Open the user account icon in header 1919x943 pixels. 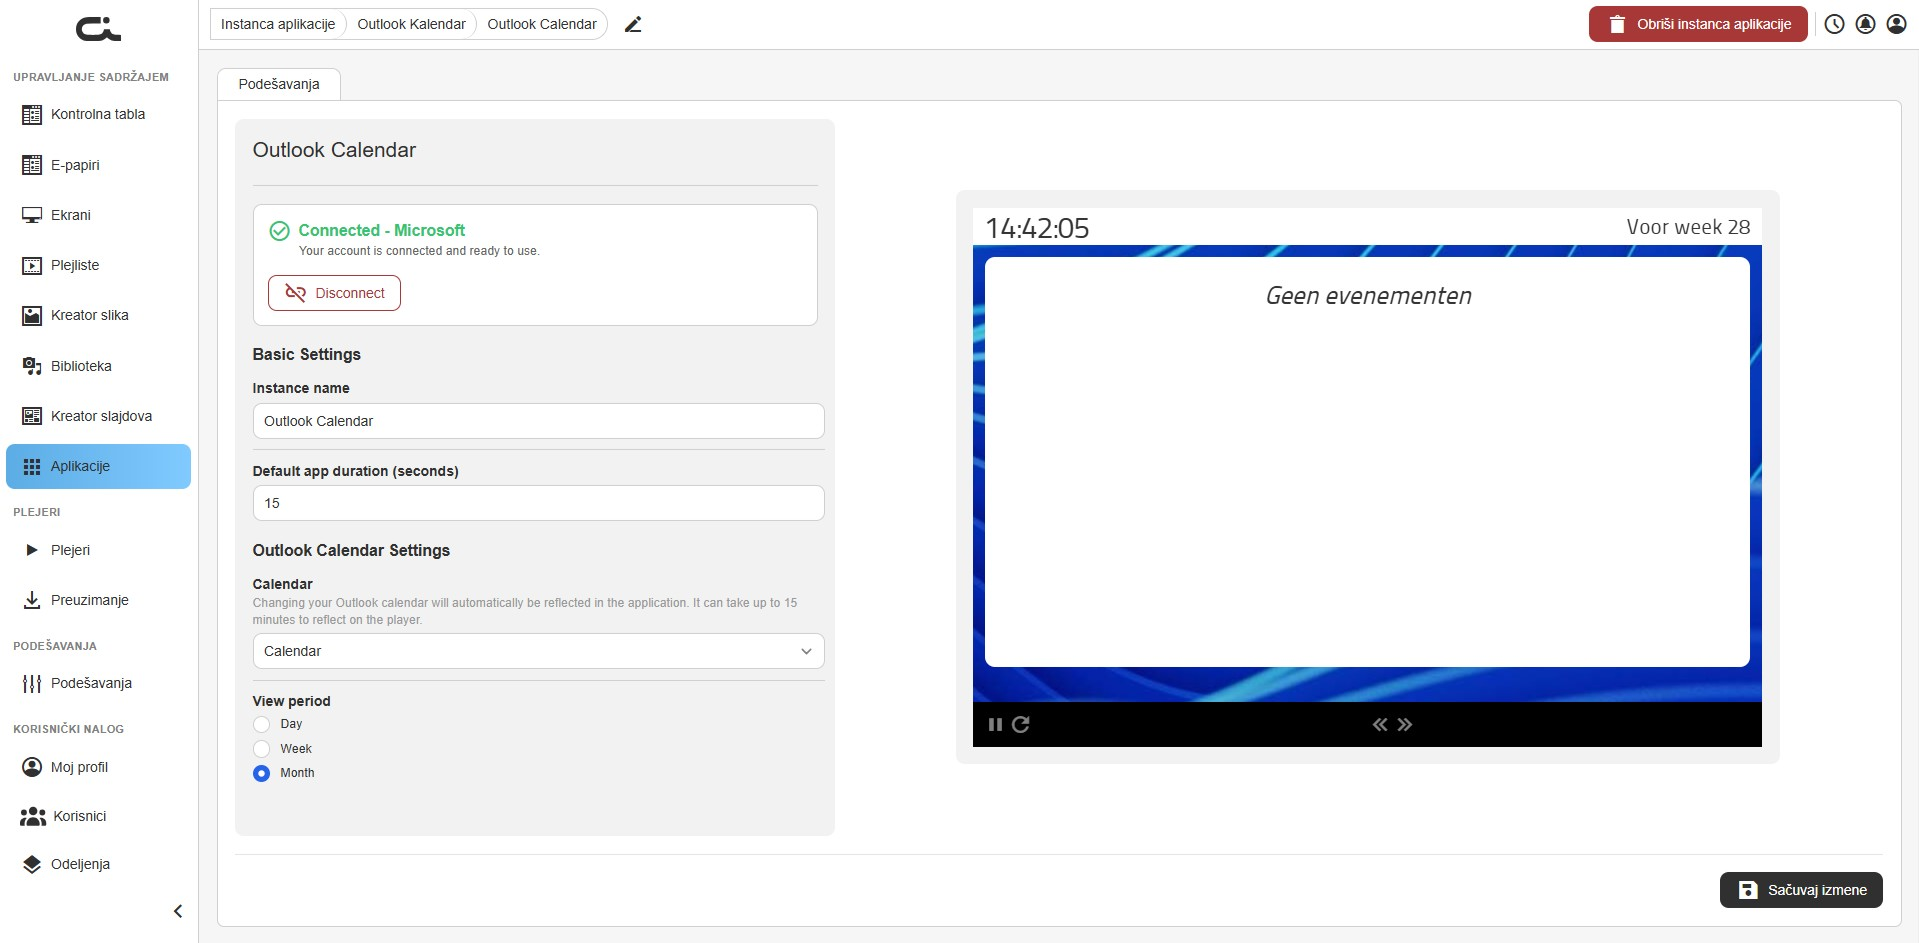(1896, 24)
